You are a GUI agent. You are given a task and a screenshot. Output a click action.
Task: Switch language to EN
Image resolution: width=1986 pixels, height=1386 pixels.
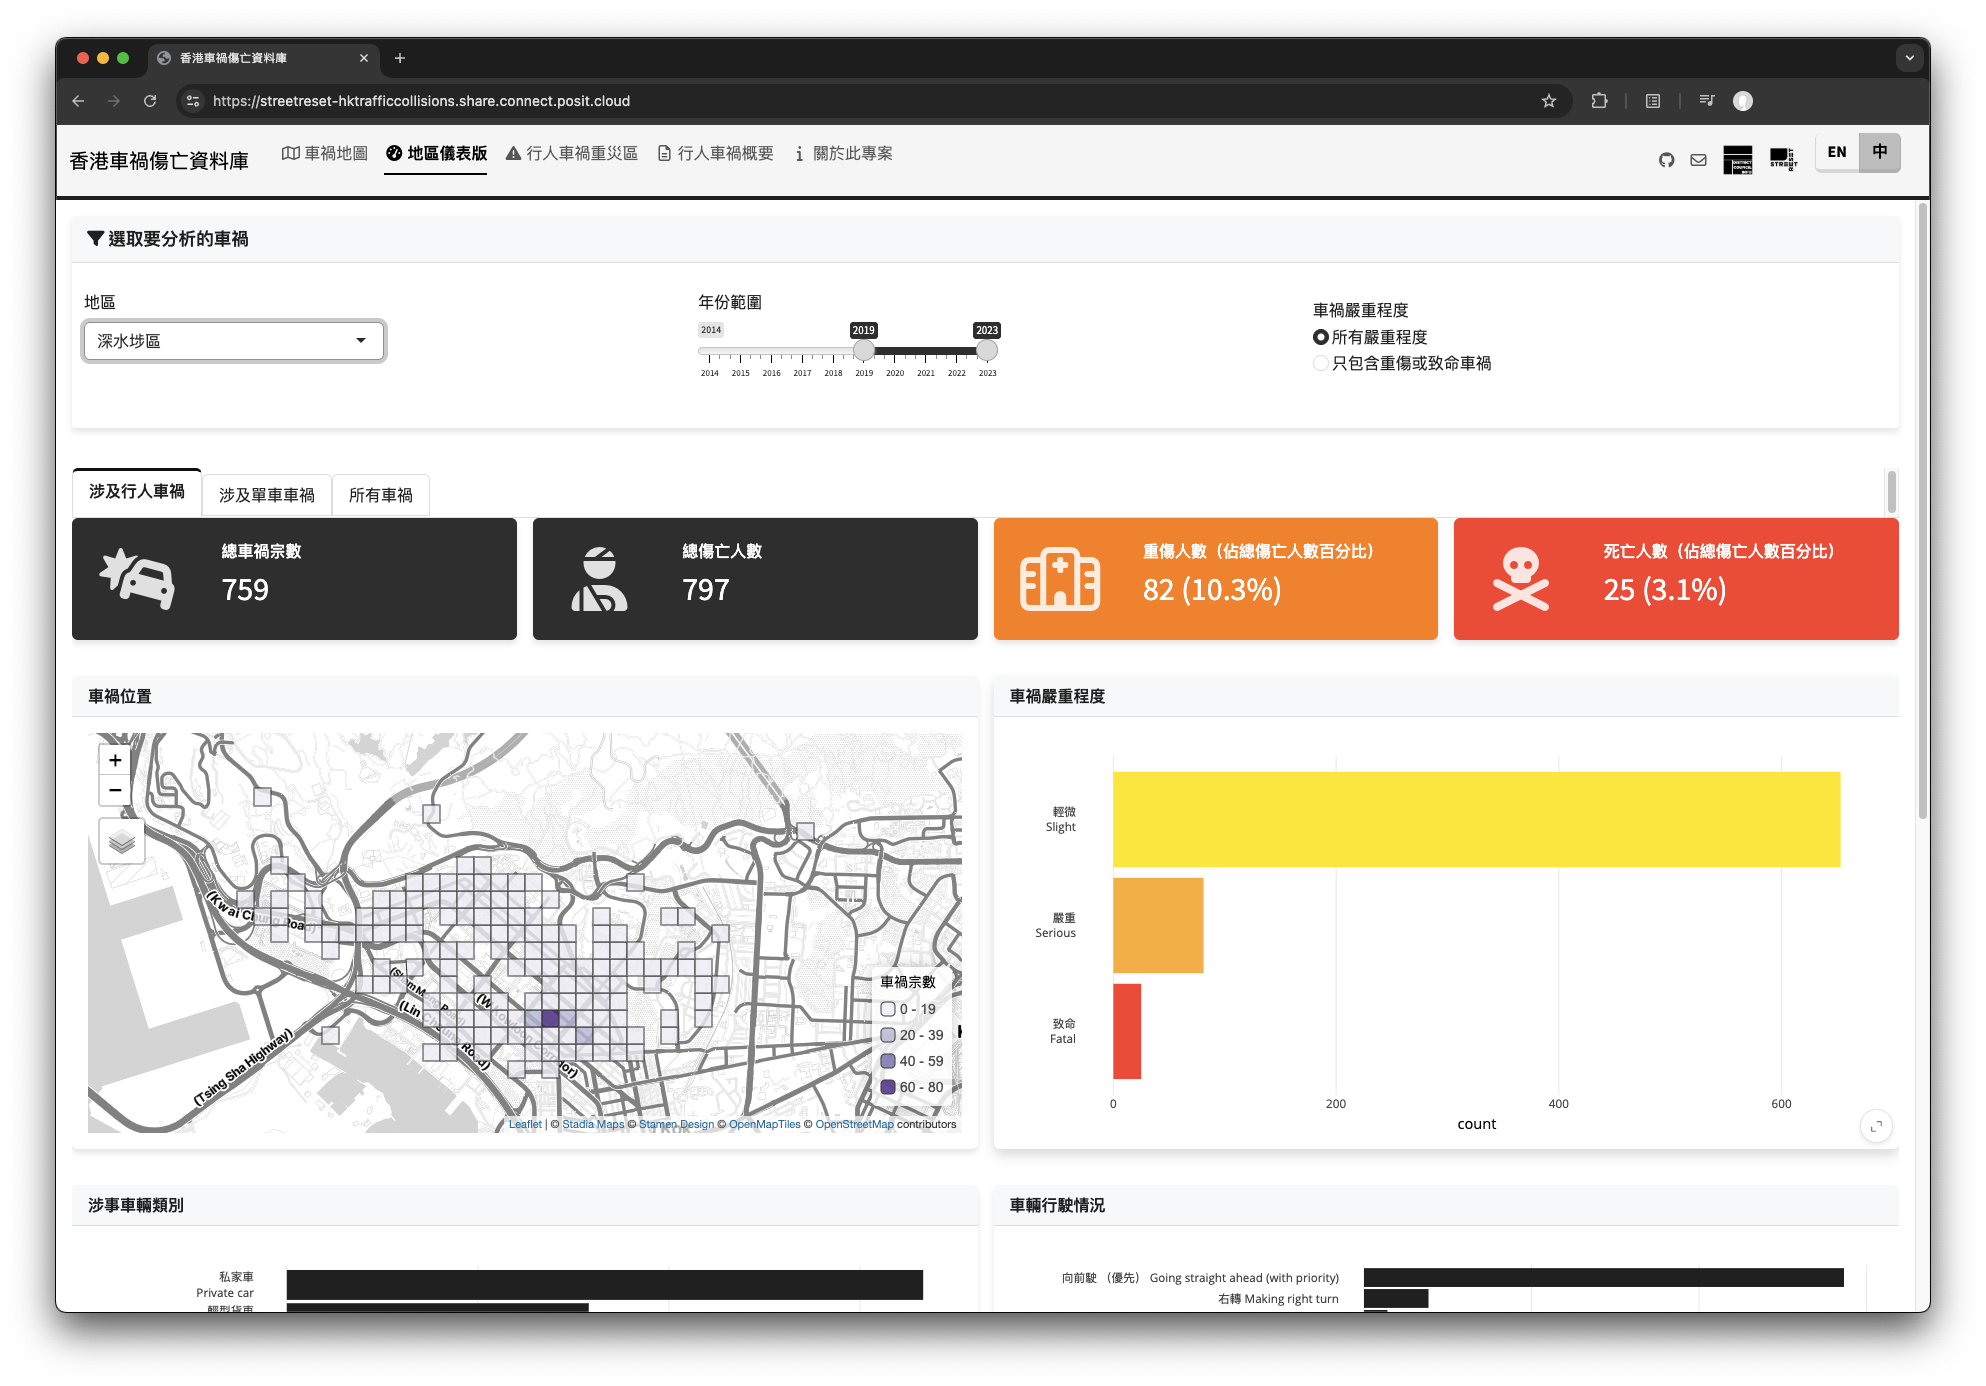click(1836, 152)
